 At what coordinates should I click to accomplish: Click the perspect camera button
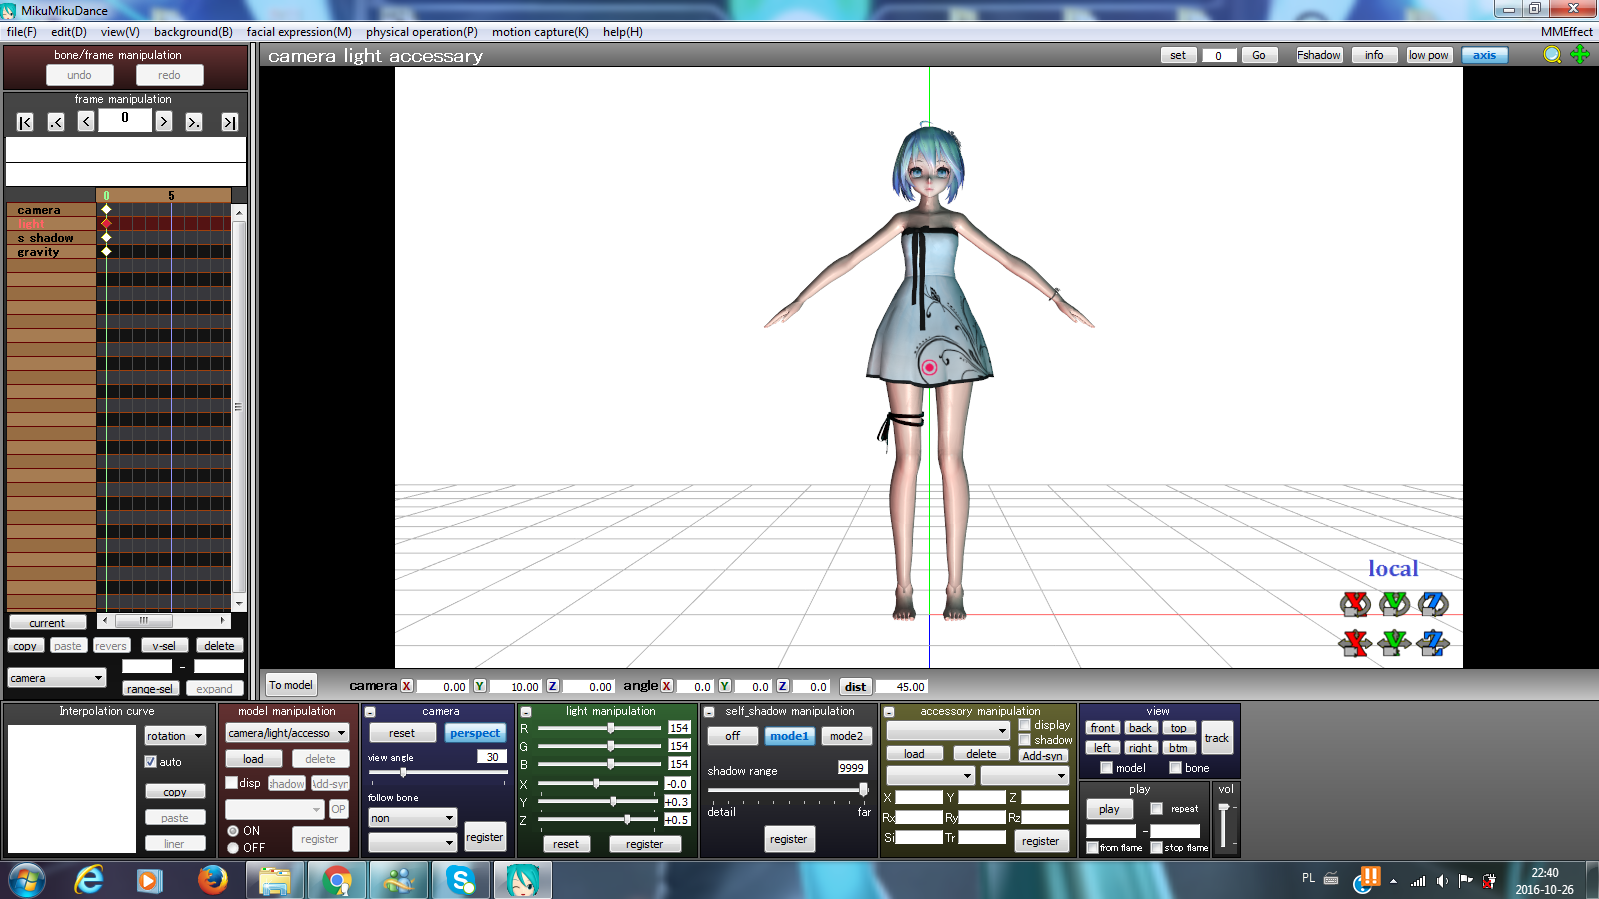[475, 733]
